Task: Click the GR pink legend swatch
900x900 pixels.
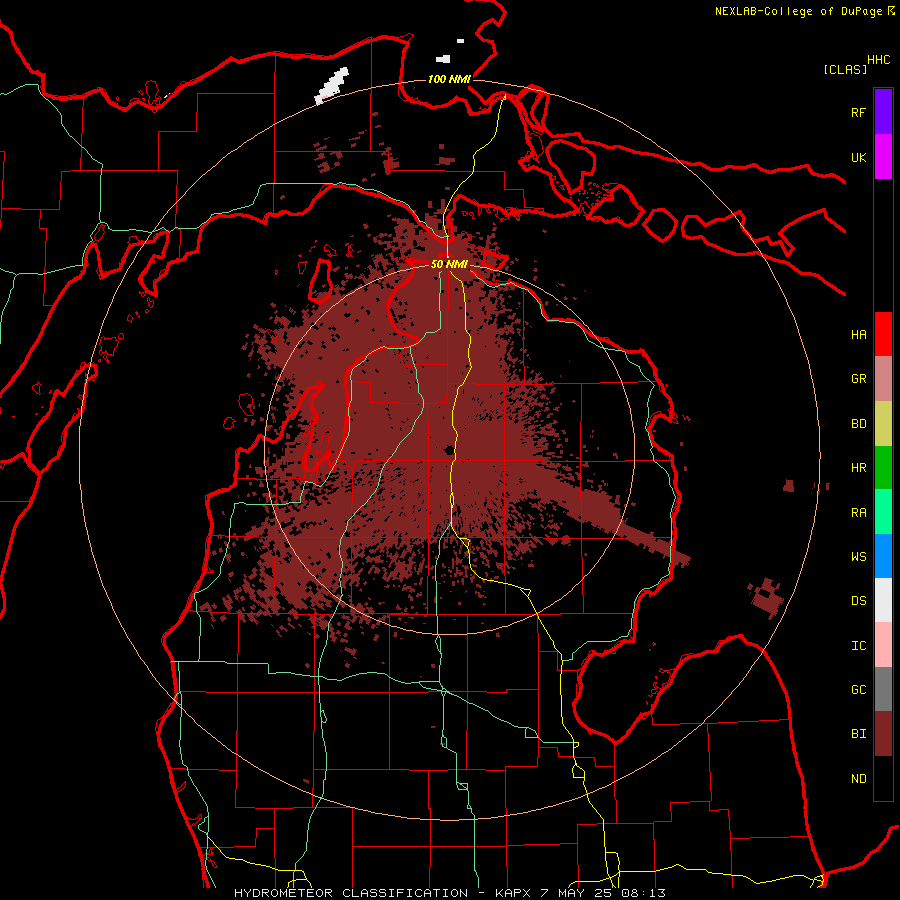Action: pyautogui.click(x=883, y=379)
